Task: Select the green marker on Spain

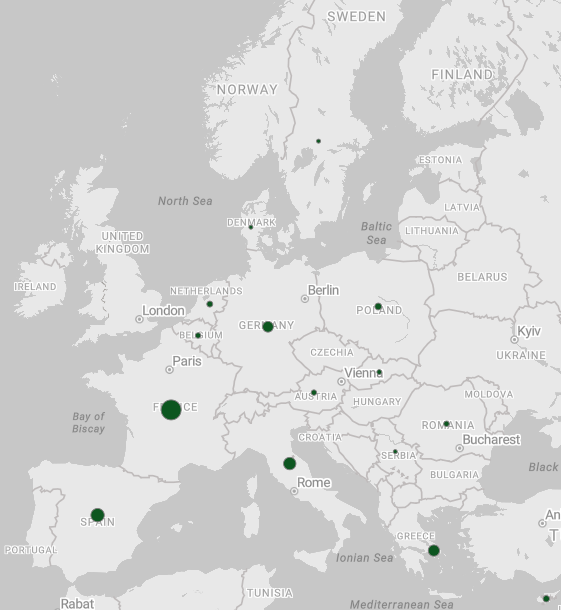Action: pos(97,515)
